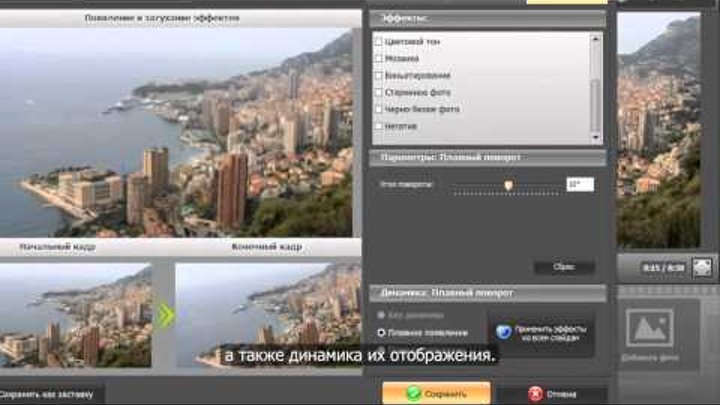The width and height of the screenshot is (720, 405).
Task: Click the green checkmark Save icon
Action: (x=414, y=394)
